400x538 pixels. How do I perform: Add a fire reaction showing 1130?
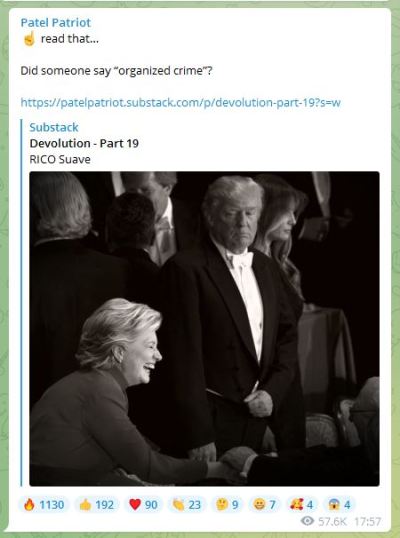44,505
